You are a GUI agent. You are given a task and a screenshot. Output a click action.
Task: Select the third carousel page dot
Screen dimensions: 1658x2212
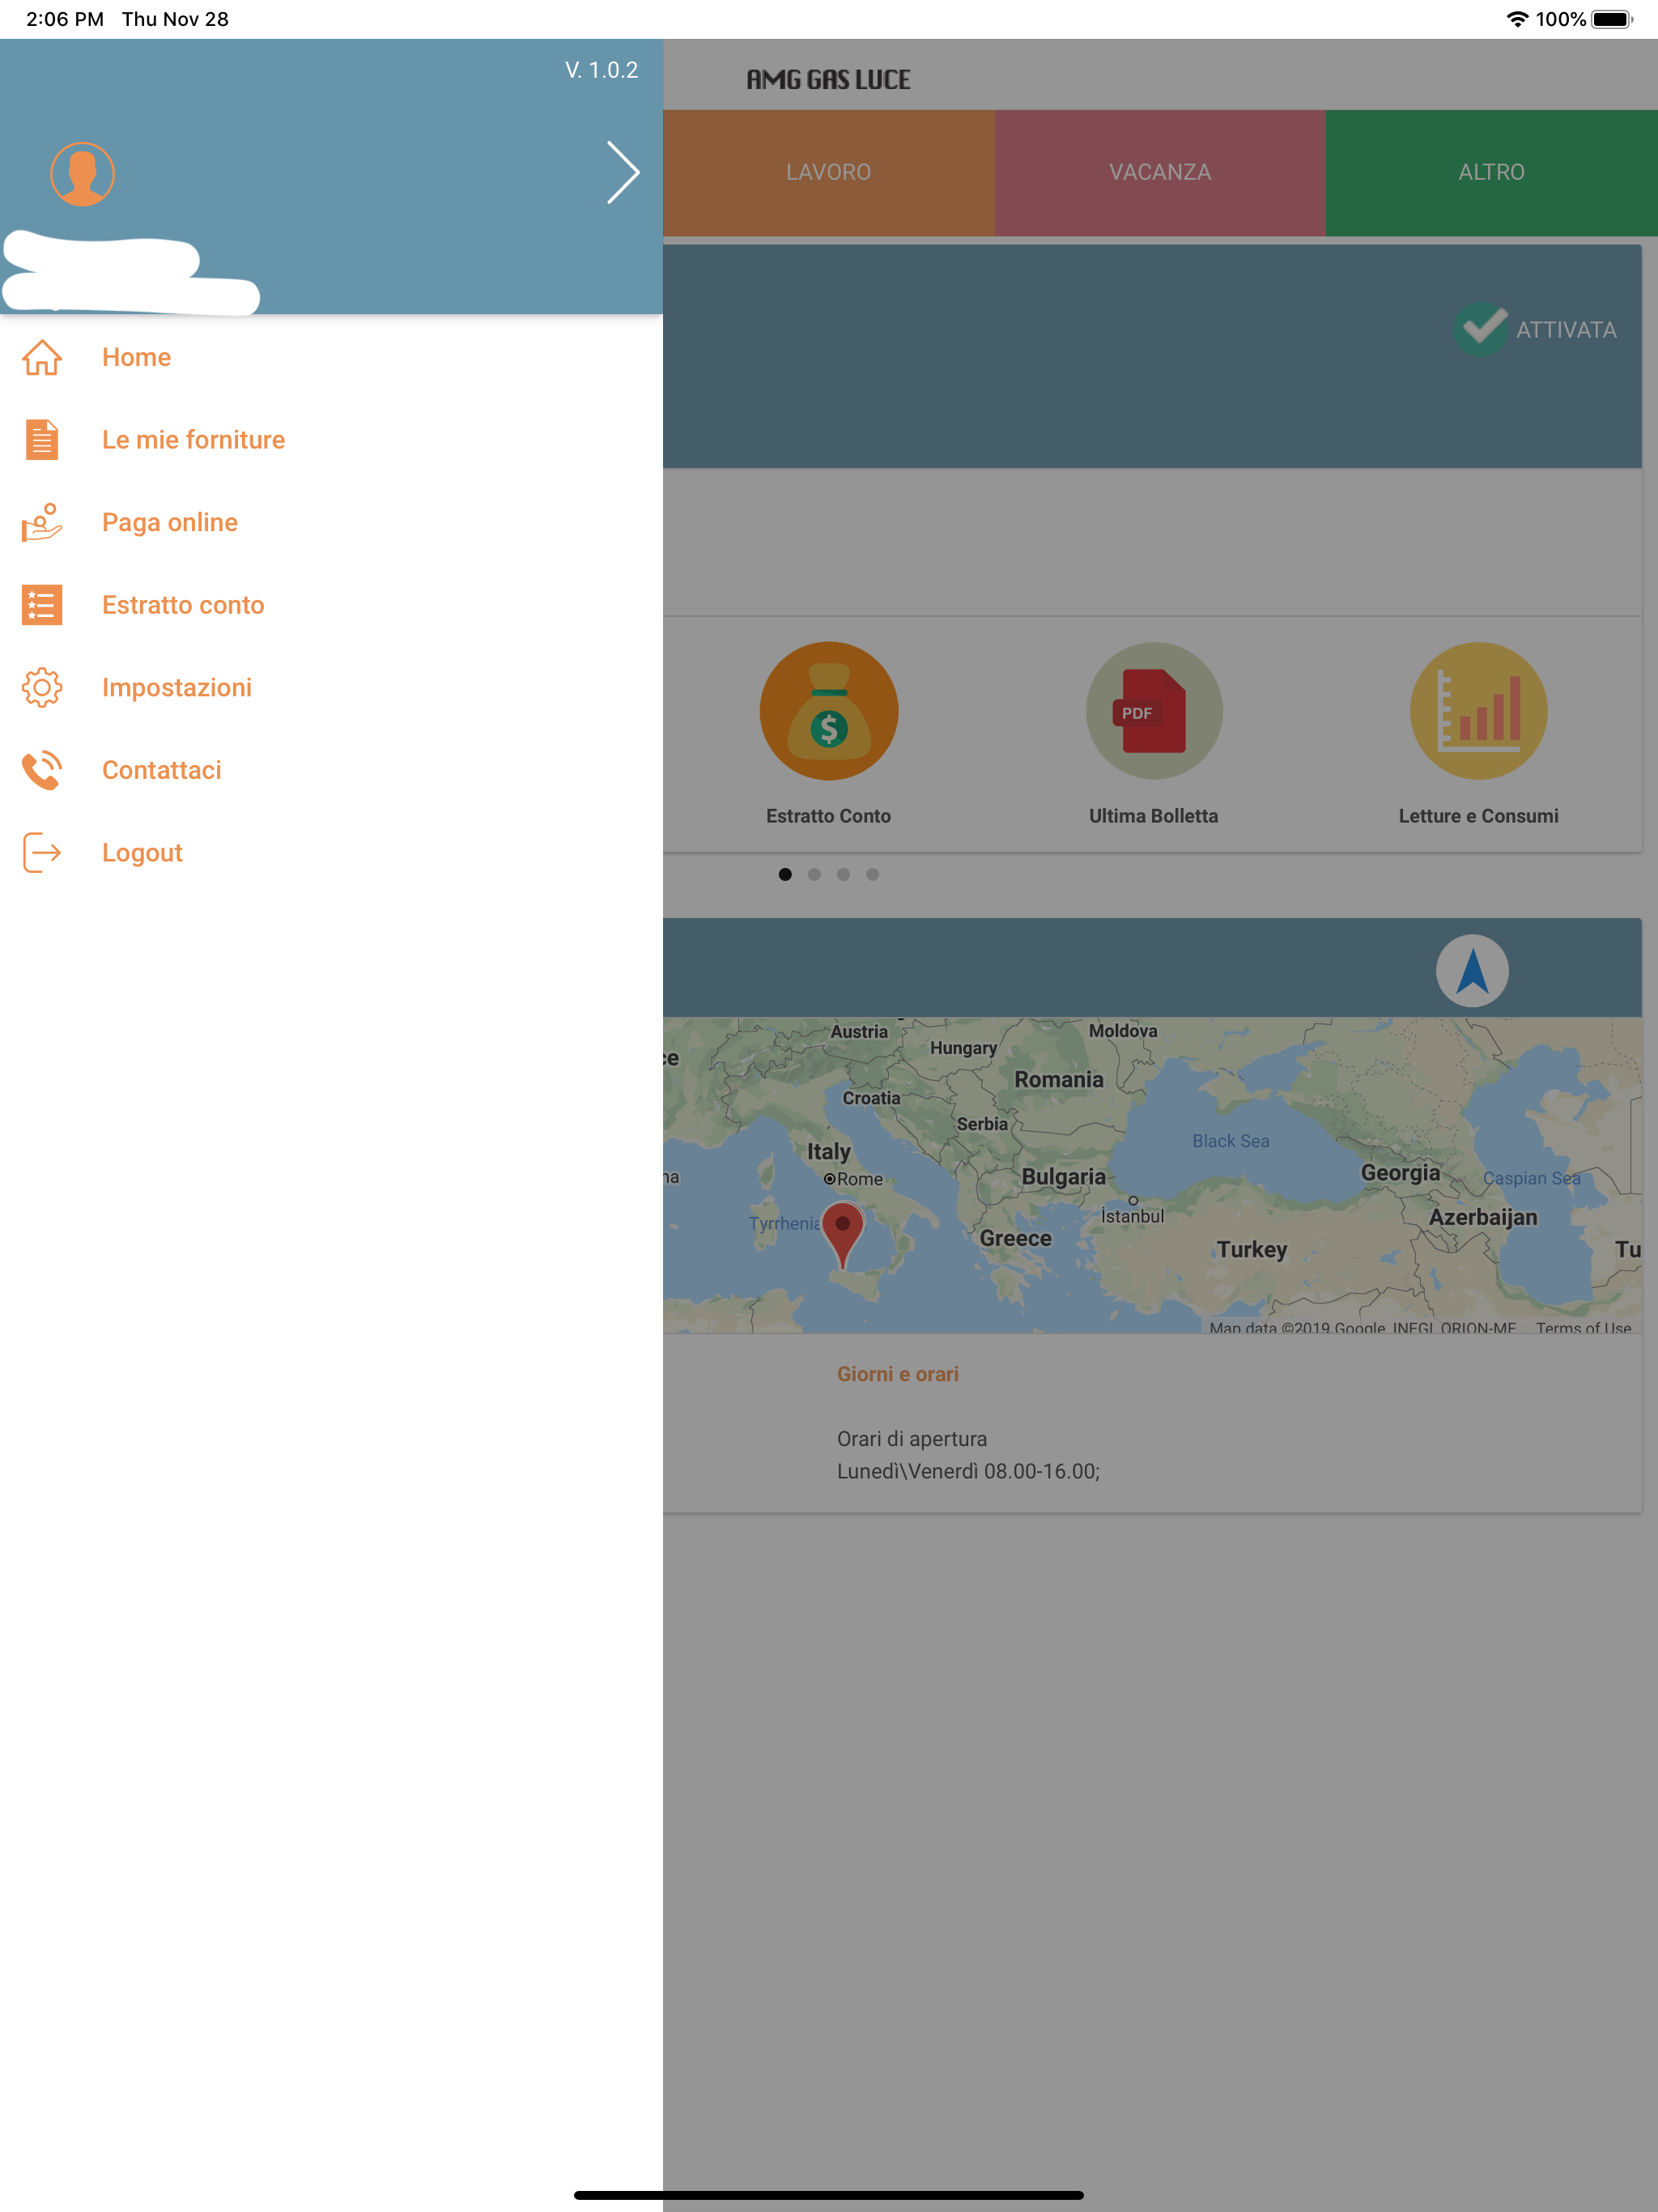(x=843, y=874)
